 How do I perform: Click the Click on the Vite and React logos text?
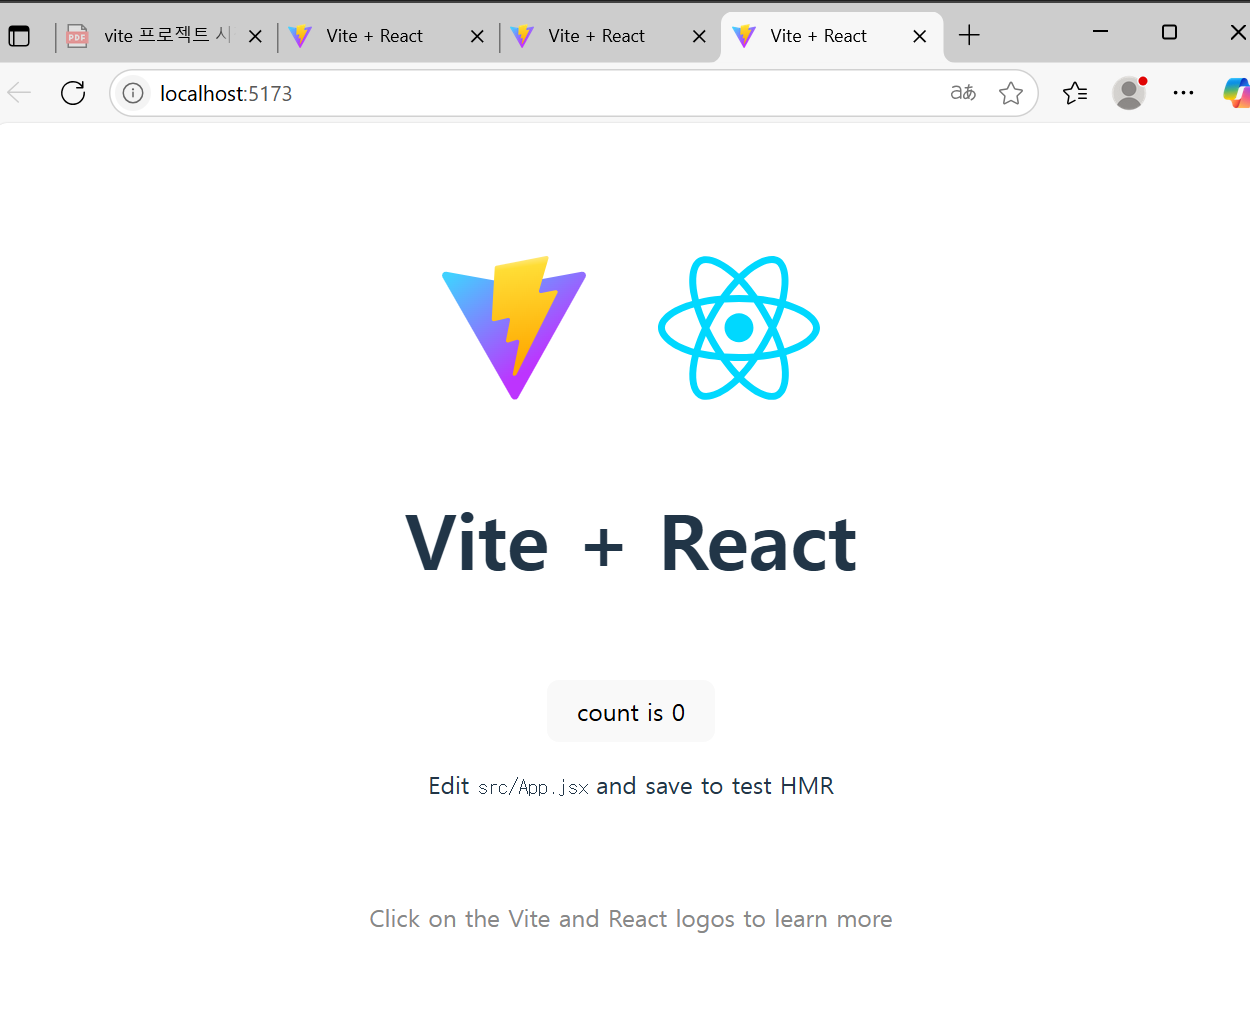click(631, 919)
